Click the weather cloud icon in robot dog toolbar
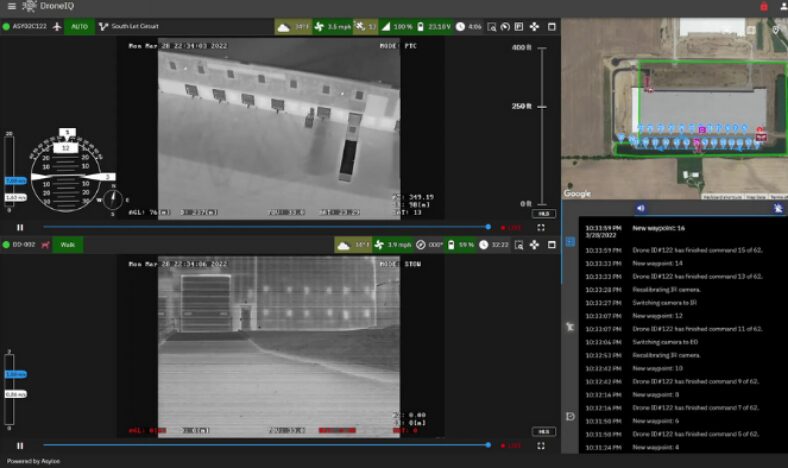788x468 pixels. [x=343, y=245]
